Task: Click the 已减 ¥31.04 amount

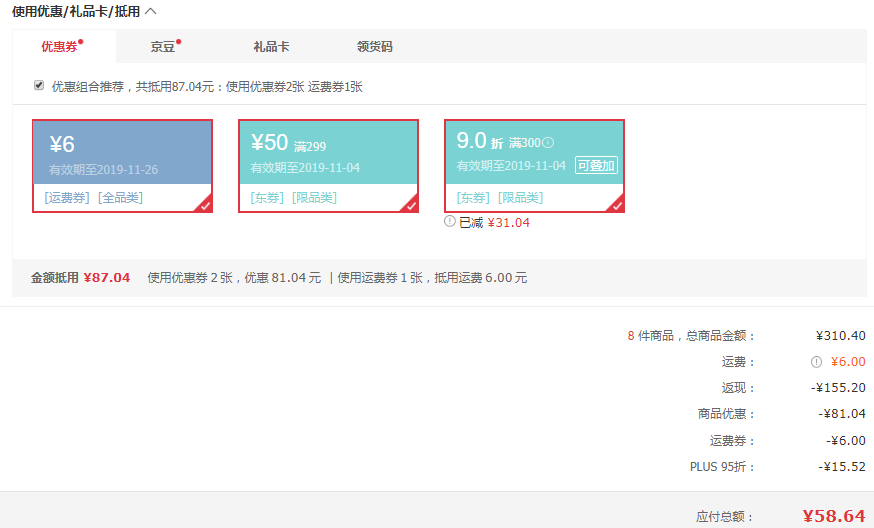Action: click(x=508, y=222)
